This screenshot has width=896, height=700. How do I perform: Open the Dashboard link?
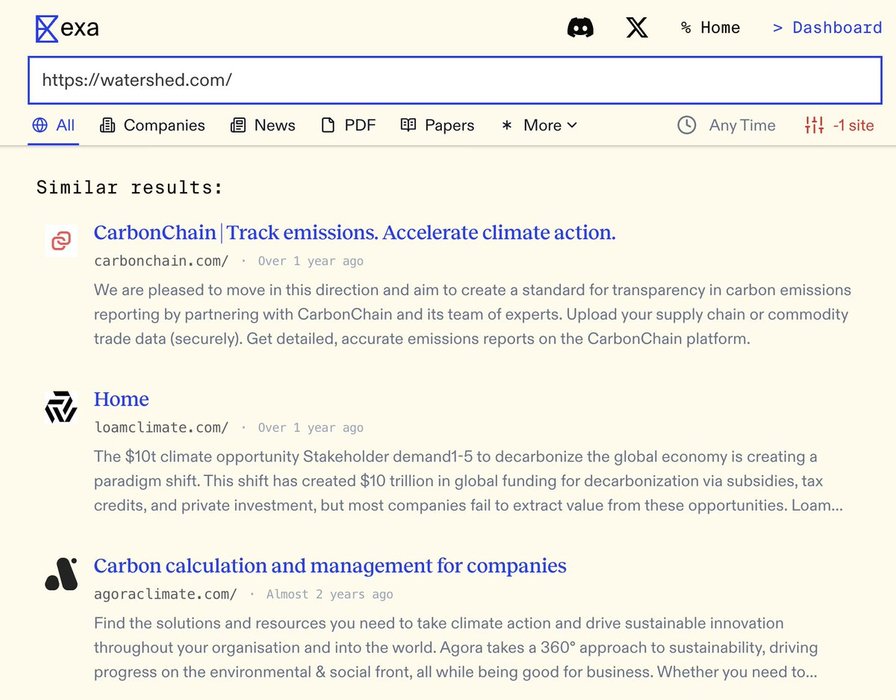[x=827, y=27]
